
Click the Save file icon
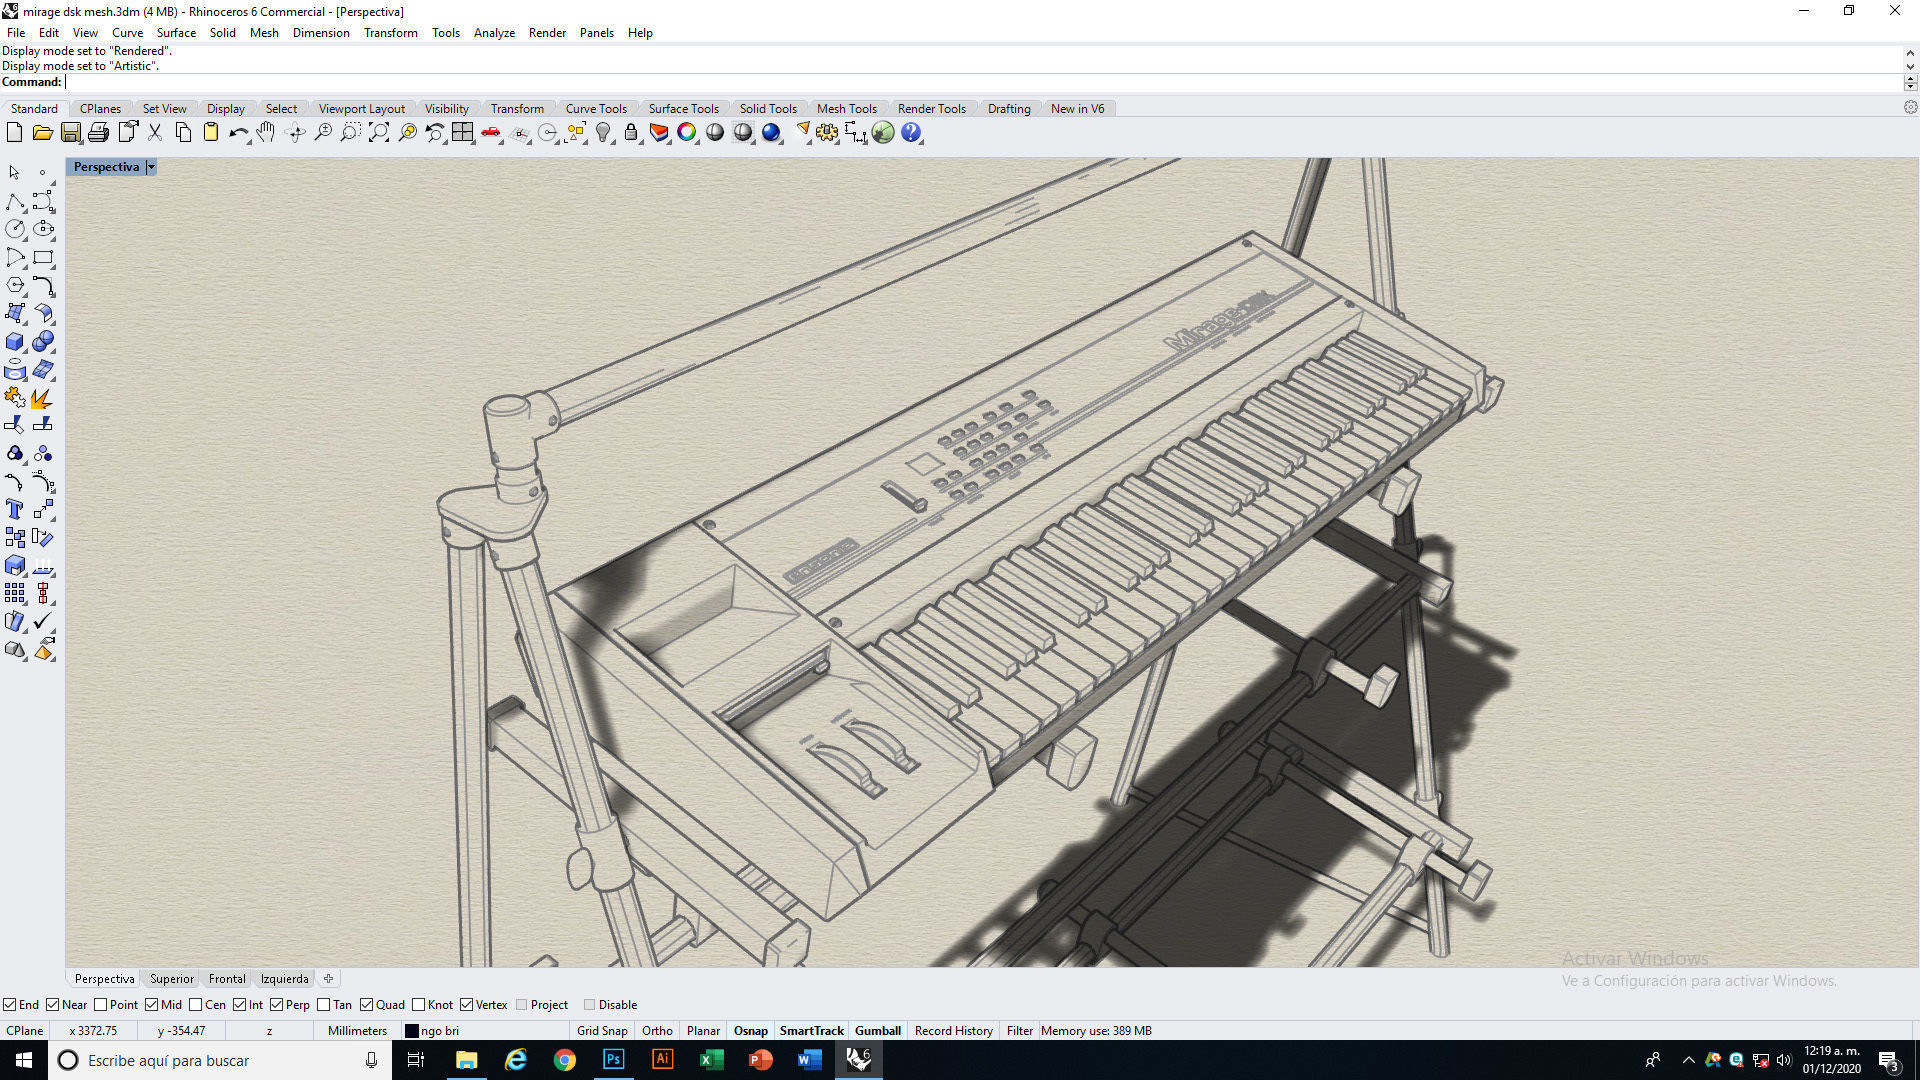click(70, 133)
